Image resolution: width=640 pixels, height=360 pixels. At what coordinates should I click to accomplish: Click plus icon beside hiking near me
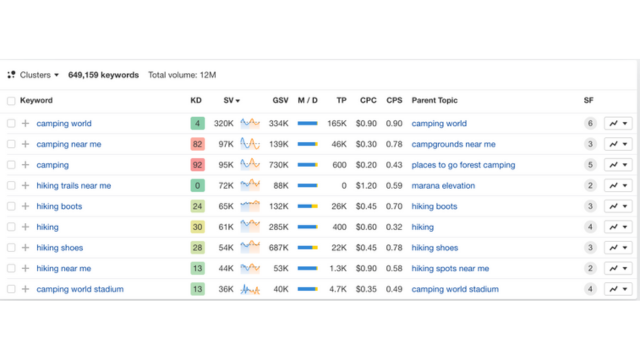pos(25,268)
